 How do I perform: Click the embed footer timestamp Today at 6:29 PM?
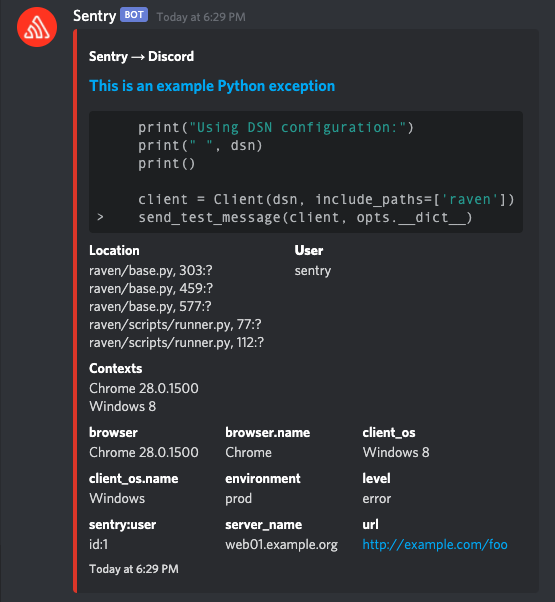coord(134,569)
